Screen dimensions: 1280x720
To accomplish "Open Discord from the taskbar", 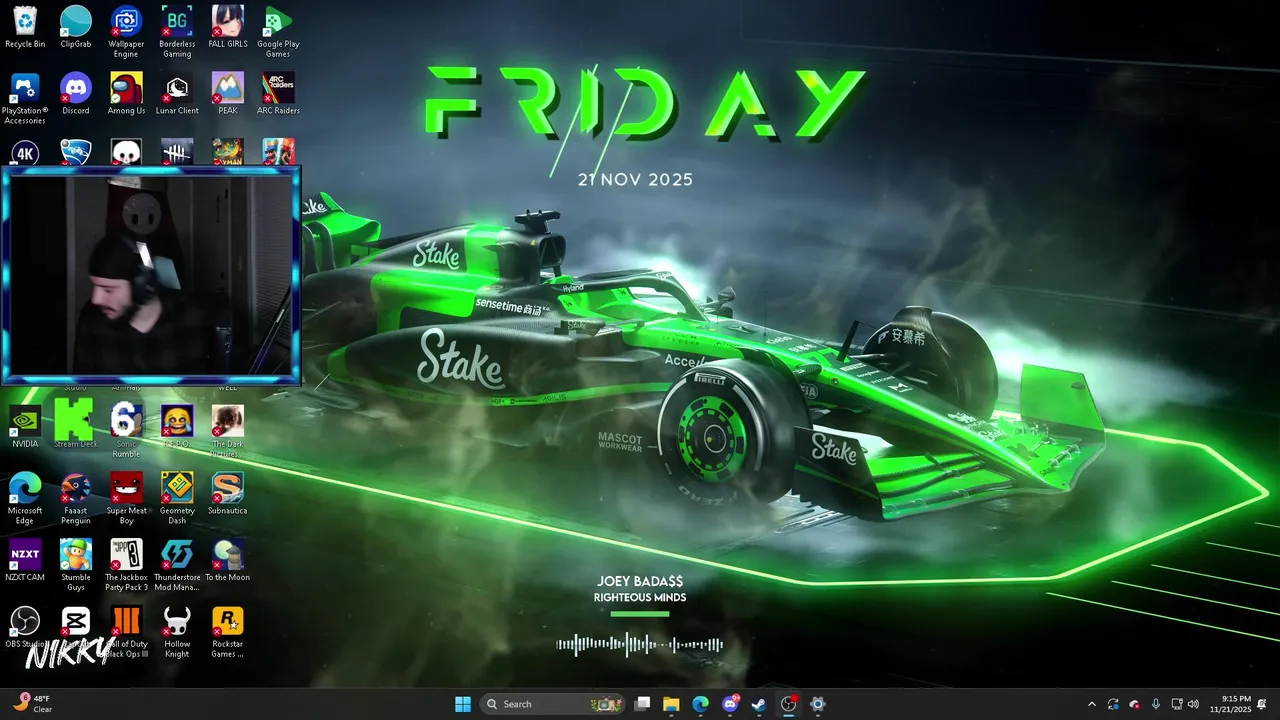I will pos(730,704).
